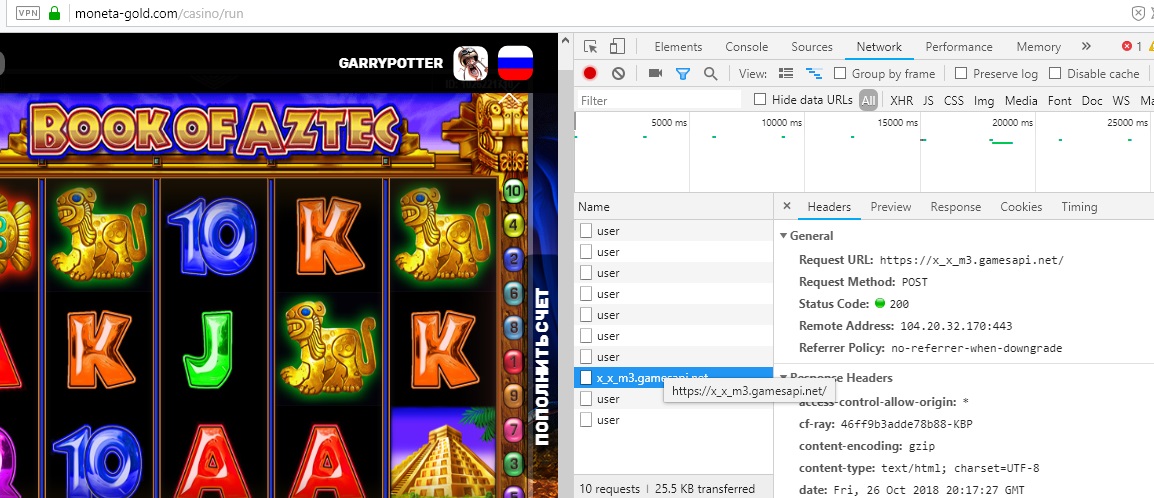
Task: Switch to the Console tab
Action: 746,47
